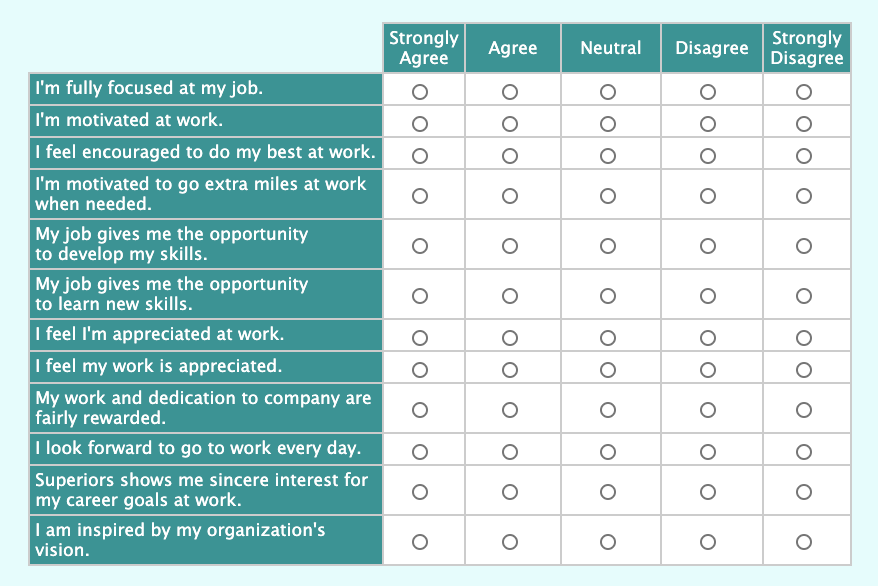Click the "Strongly Agree" column header

423,46
